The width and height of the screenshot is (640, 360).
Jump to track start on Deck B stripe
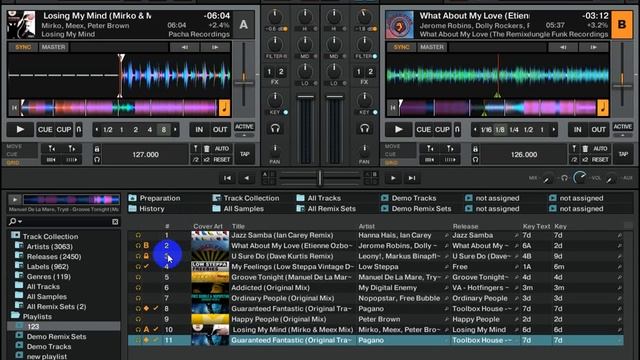(392, 108)
